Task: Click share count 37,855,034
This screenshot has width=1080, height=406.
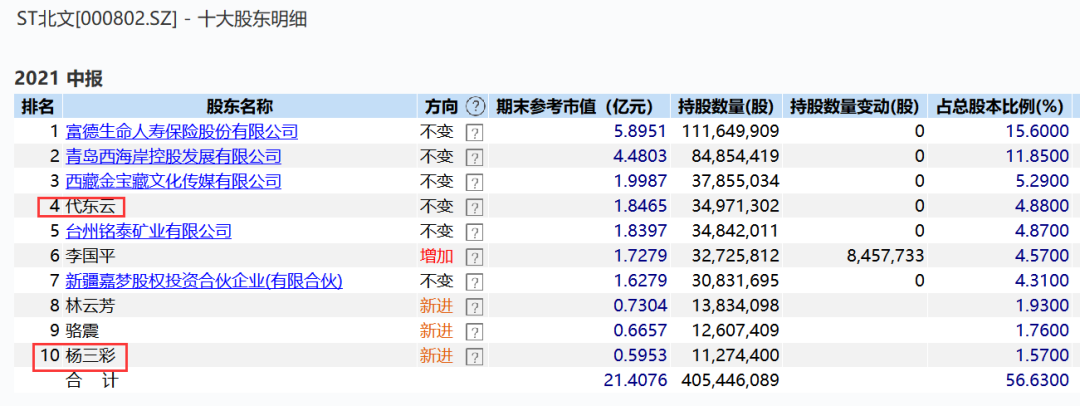Action: point(735,181)
